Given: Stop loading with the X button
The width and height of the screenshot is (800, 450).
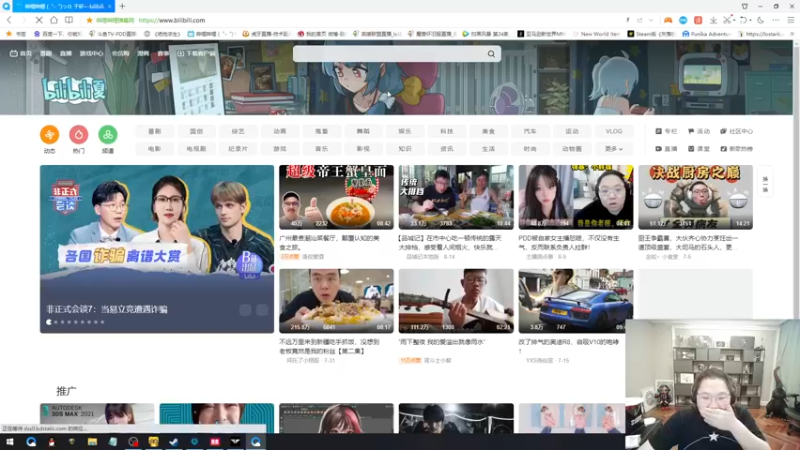Looking at the screenshot, I should [39, 20].
